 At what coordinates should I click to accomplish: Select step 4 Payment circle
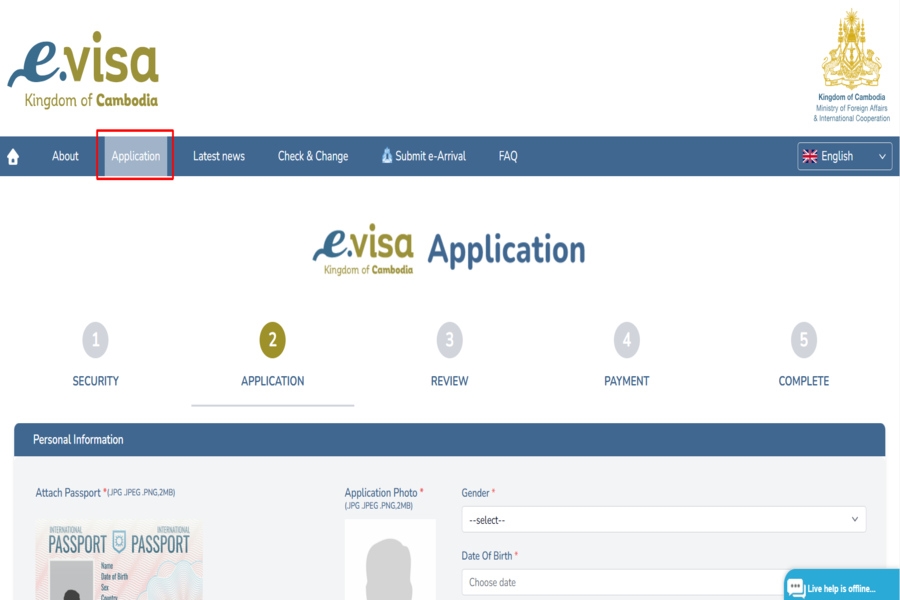[x=627, y=340]
